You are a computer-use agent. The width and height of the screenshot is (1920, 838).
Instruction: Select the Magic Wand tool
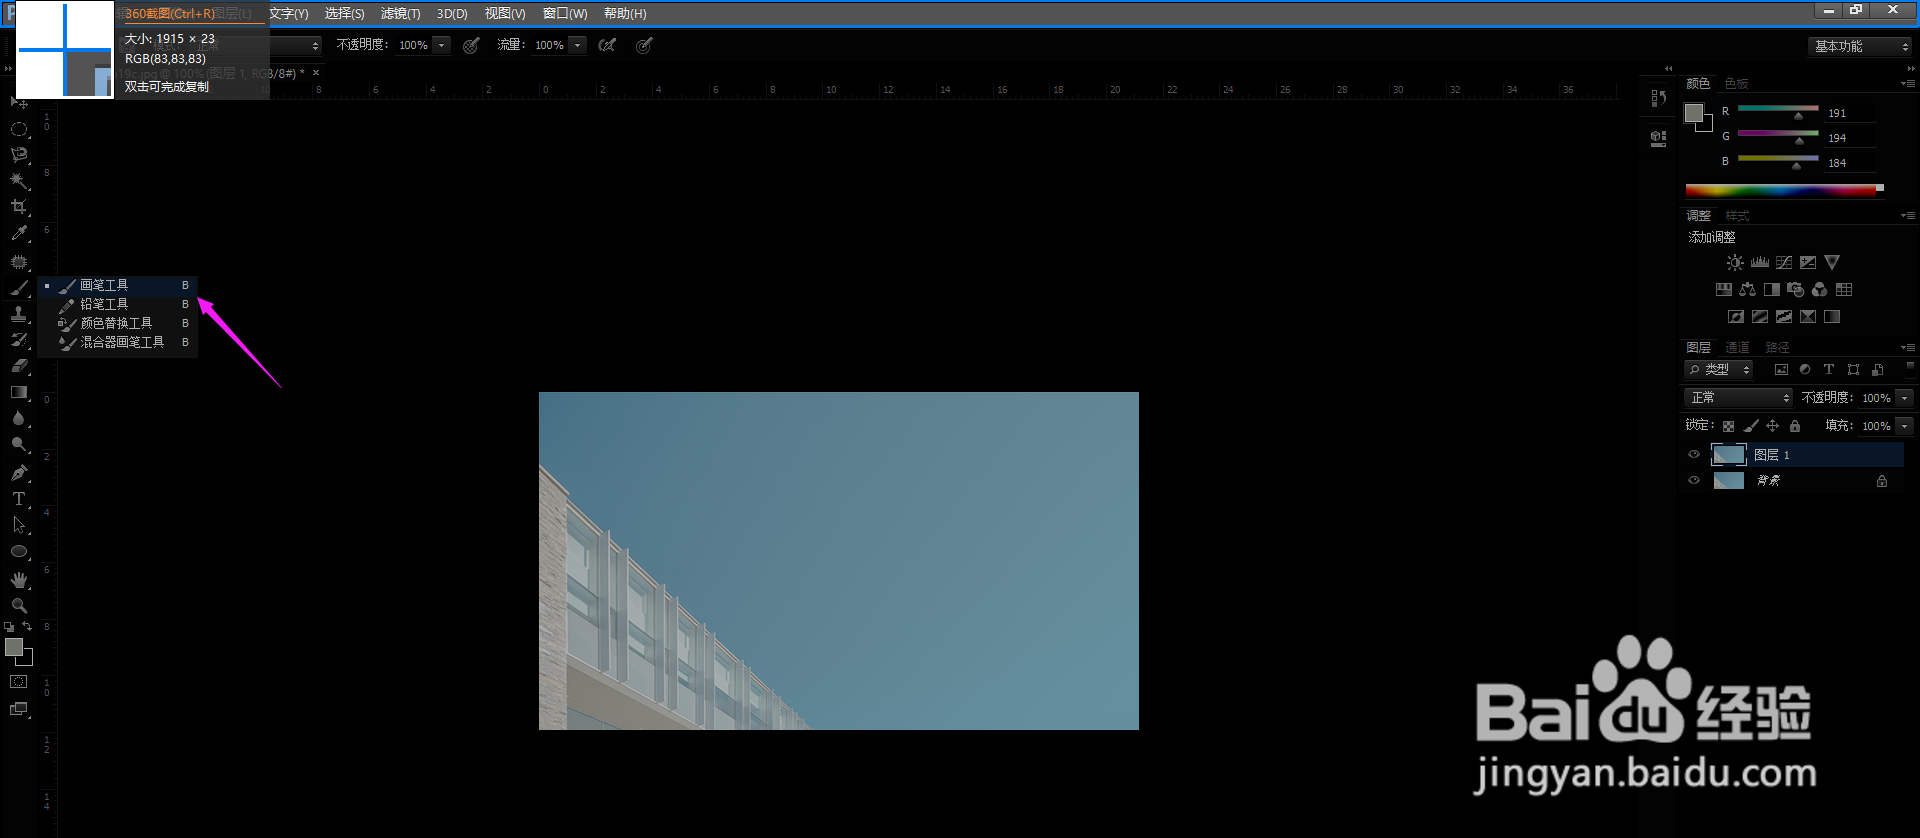(x=19, y=181)
